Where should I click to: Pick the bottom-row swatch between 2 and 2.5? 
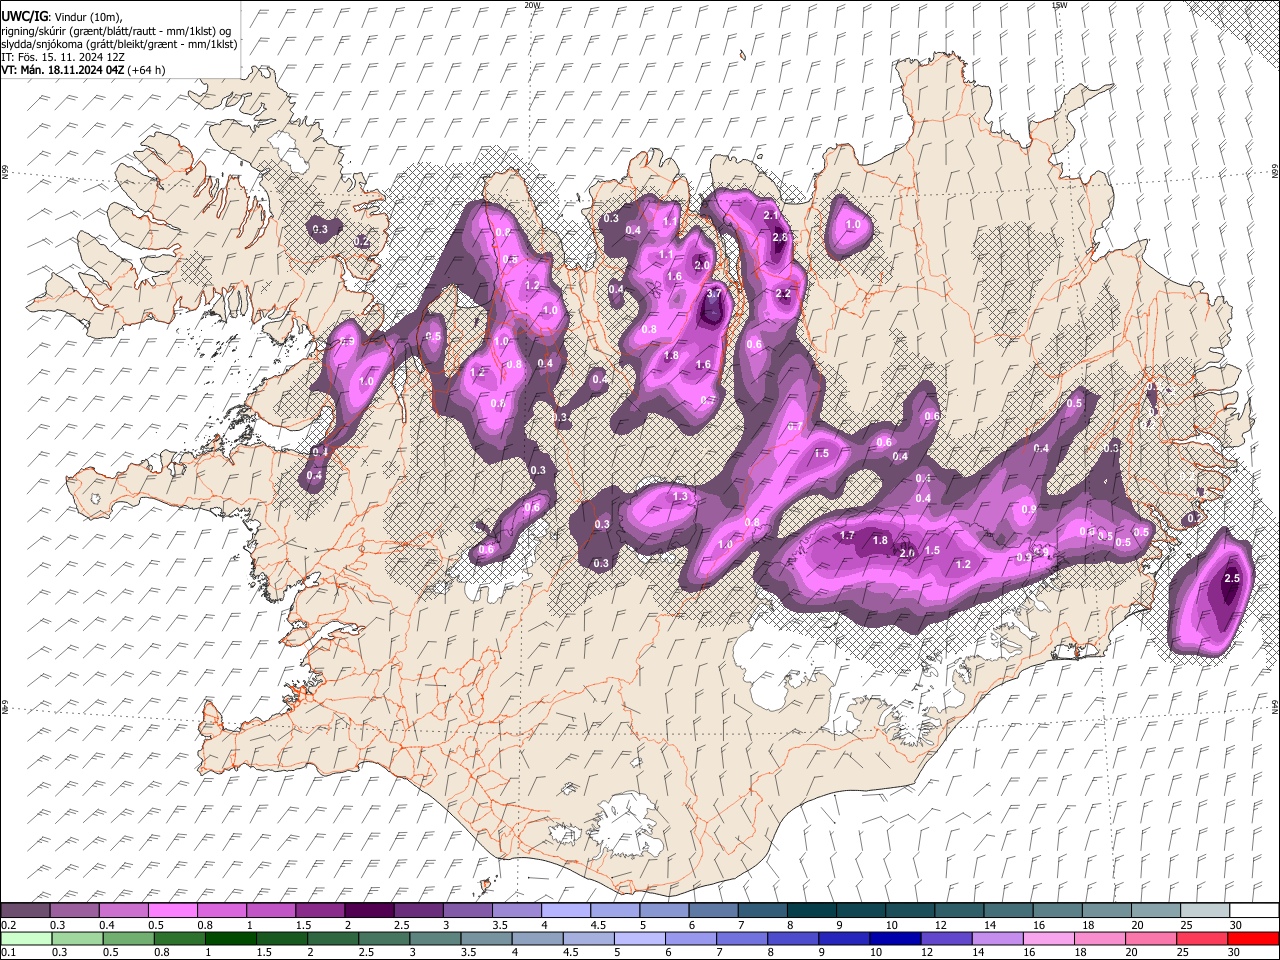(334, 939)
